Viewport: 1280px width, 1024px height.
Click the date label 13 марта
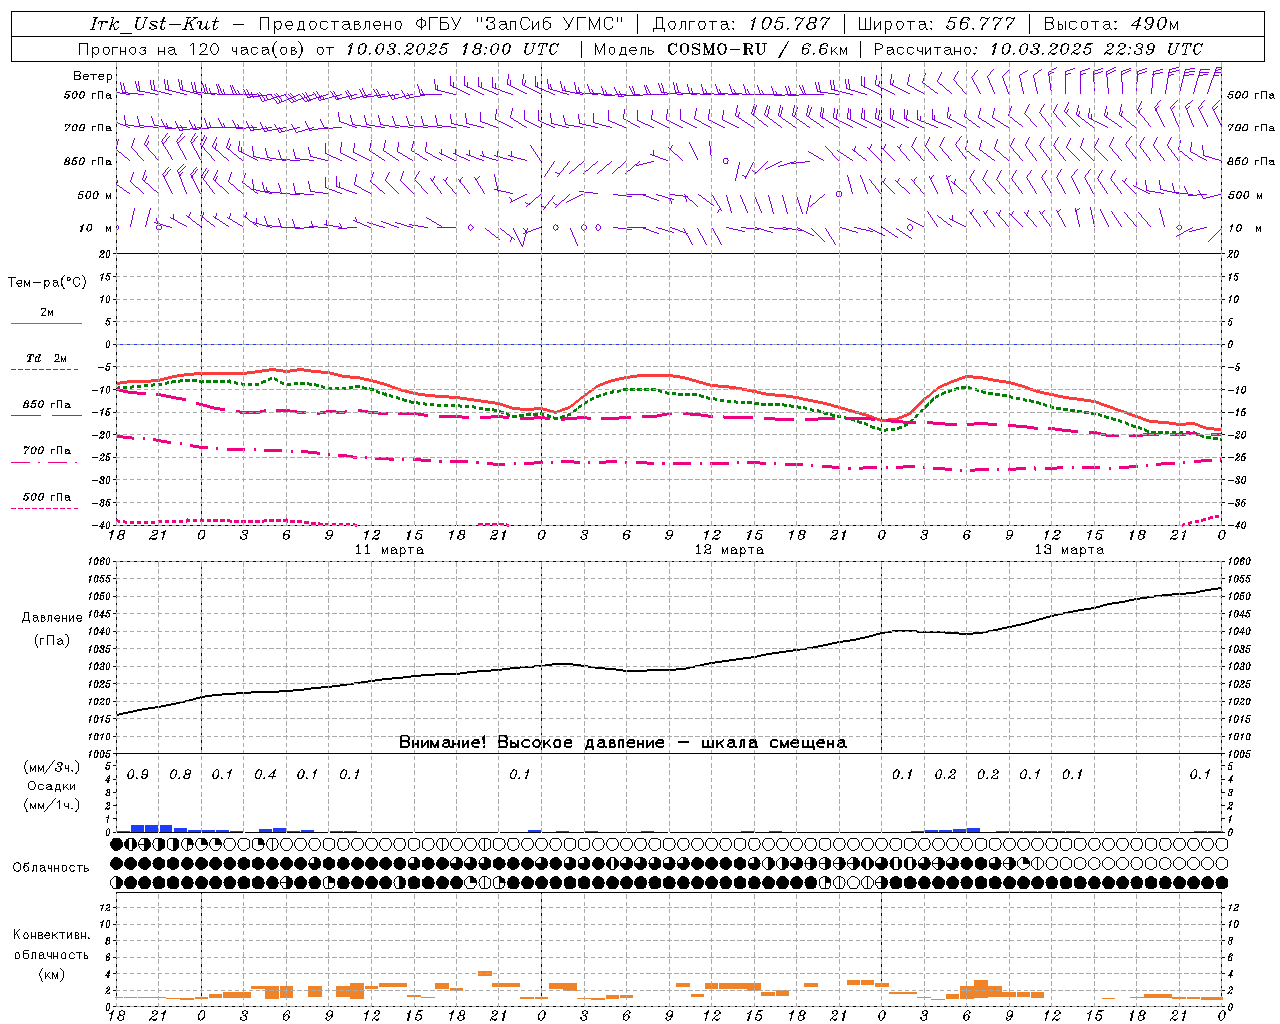tap(1069, 550)
